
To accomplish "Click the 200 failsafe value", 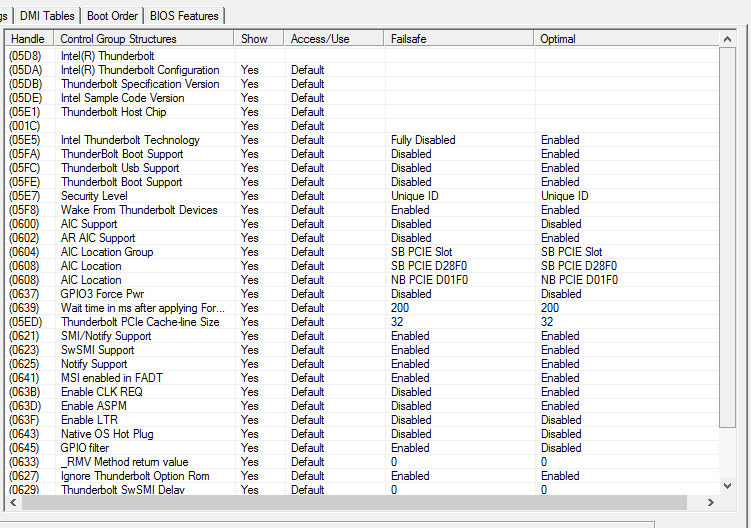I will click(400, 308).
